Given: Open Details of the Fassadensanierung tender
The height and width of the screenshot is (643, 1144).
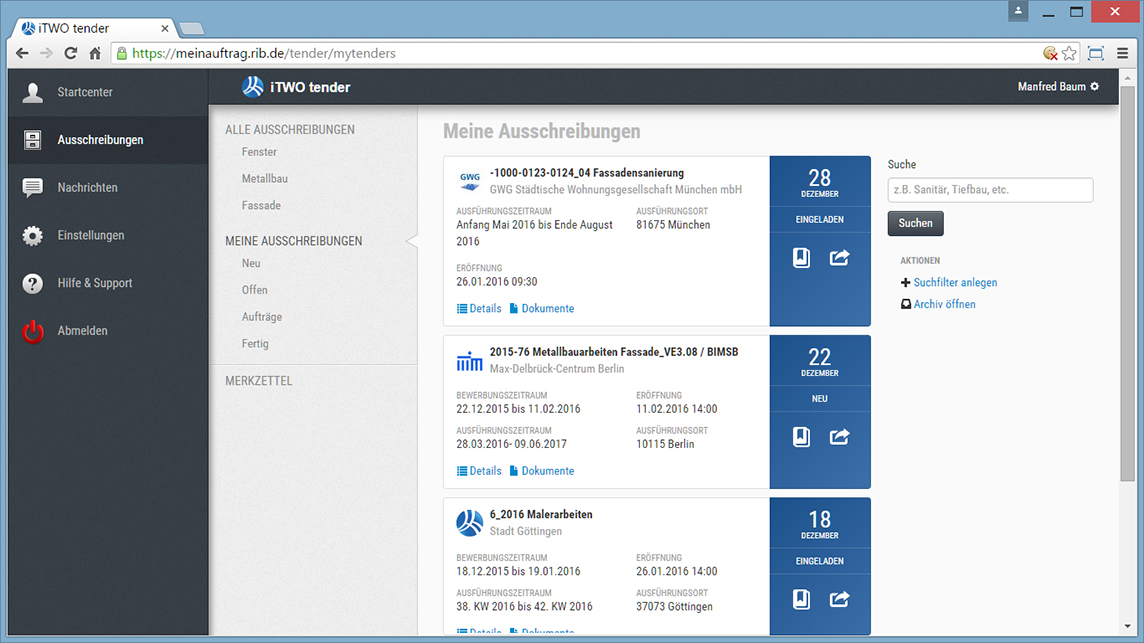Looking at the screenshot, I should tap(479, 309).
